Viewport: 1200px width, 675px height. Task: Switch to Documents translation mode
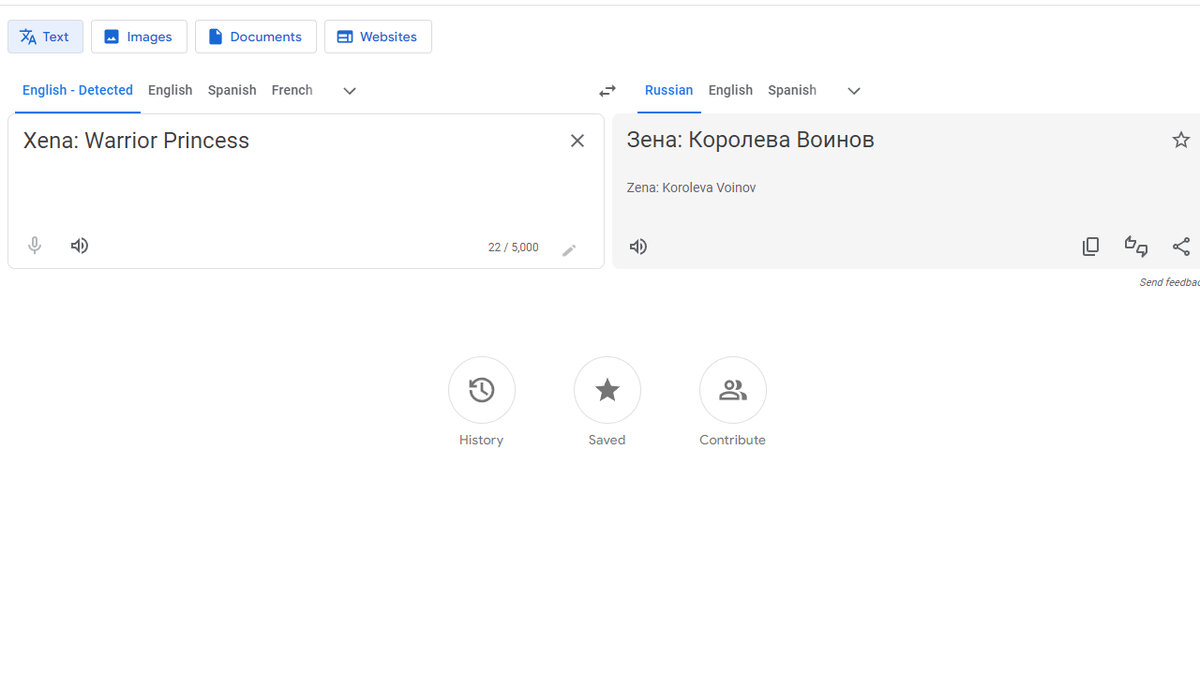pyautogui.click(x=256, y=37)
